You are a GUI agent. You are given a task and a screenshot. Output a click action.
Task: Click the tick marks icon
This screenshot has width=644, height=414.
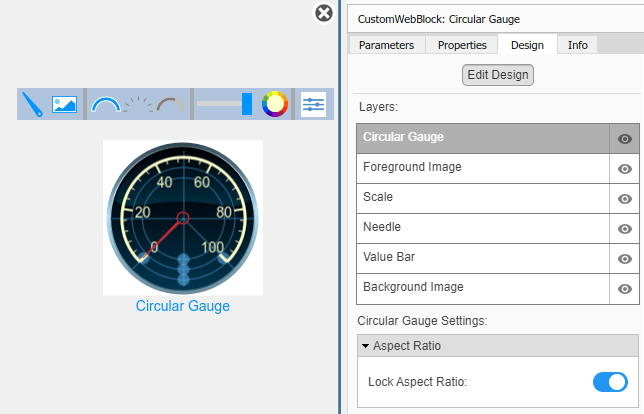coord(138,104)
